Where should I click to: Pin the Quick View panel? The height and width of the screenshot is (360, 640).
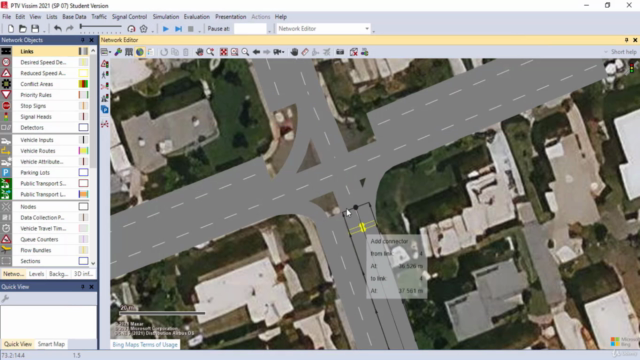click(x=83, y=287)
